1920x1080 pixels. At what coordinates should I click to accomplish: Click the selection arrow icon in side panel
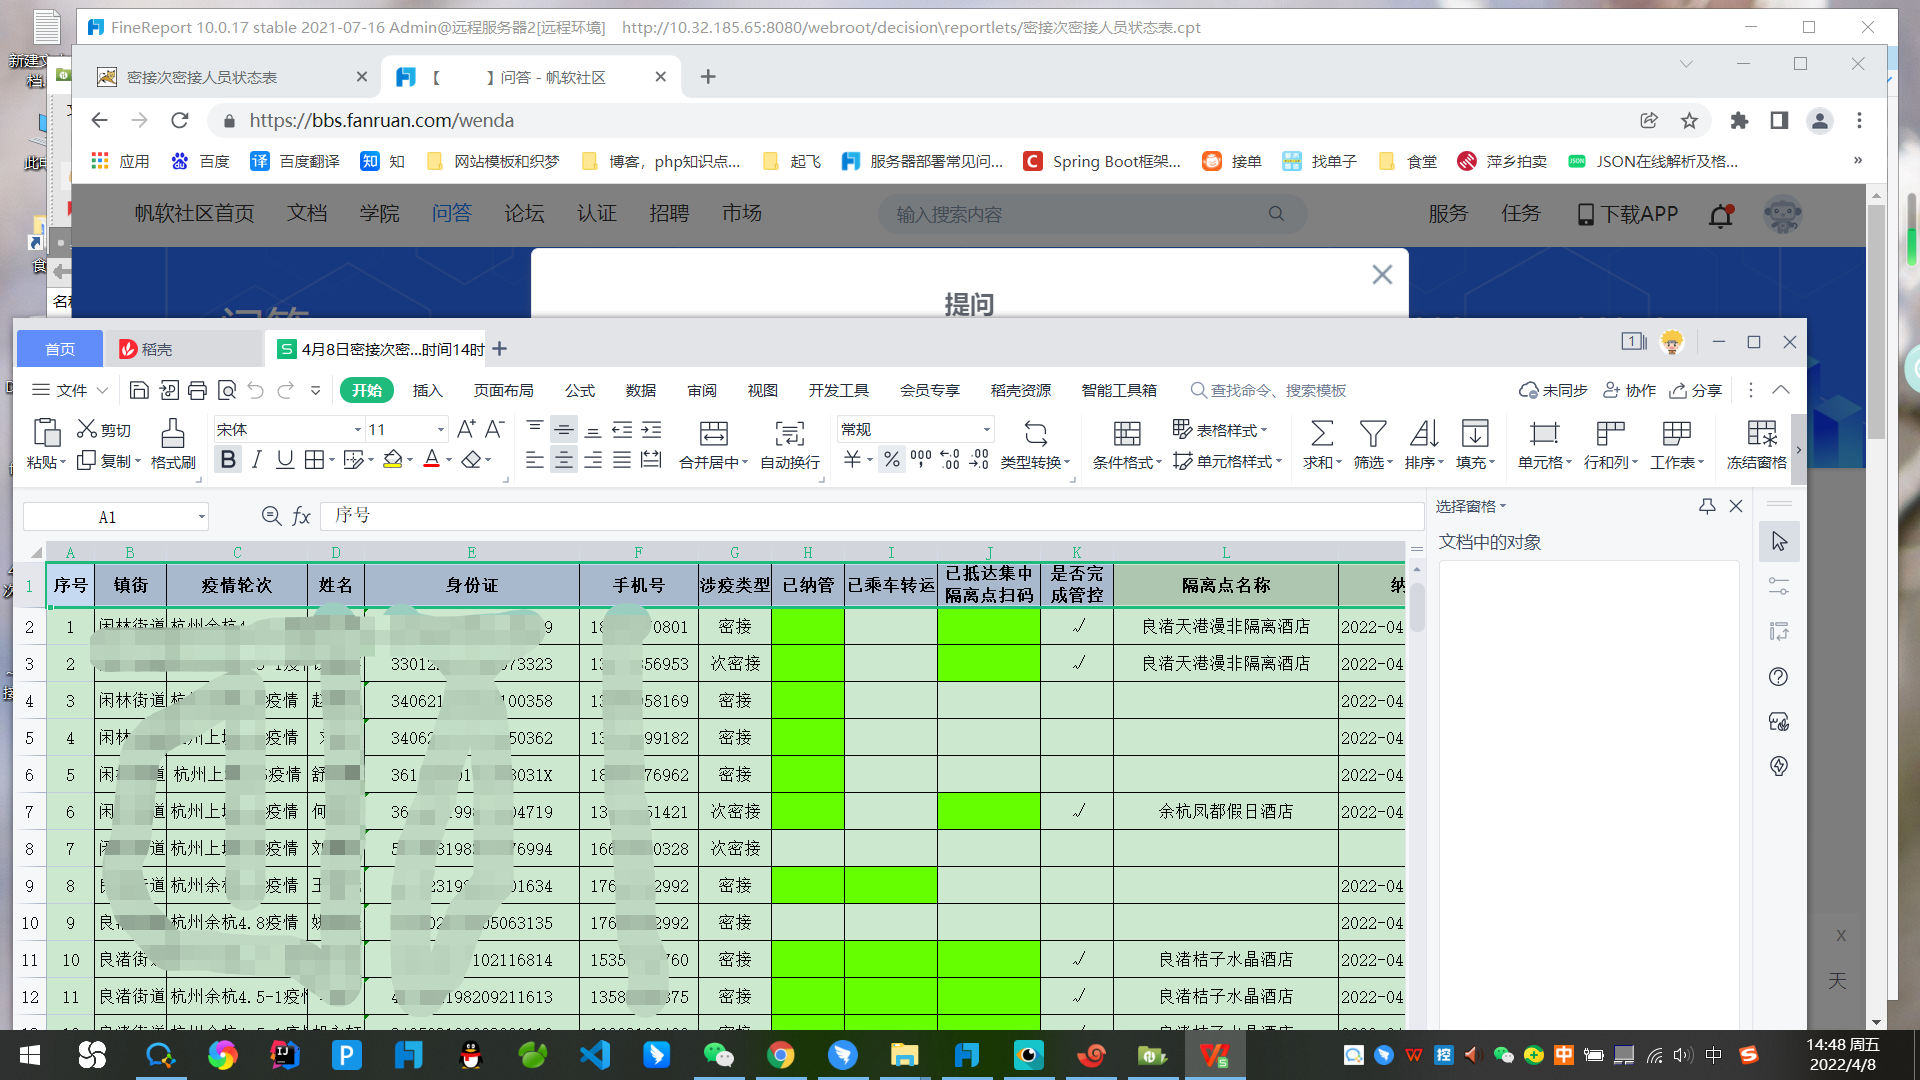pyautogui.click(x=1779, y=541)
